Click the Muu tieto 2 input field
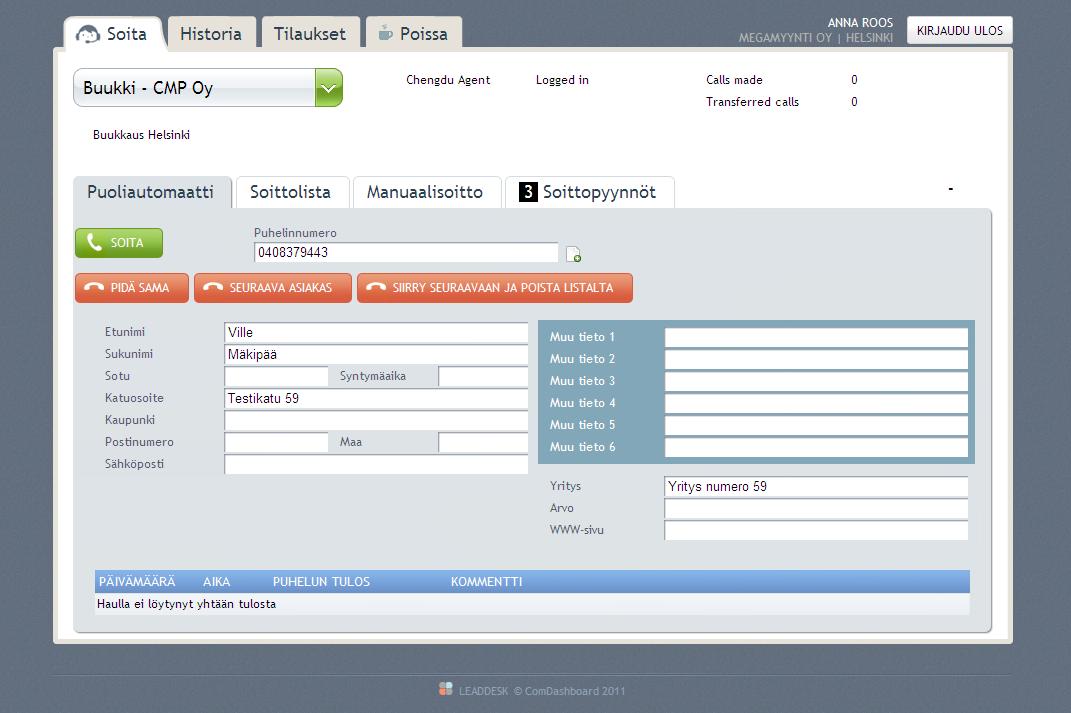 click(816, 359)
